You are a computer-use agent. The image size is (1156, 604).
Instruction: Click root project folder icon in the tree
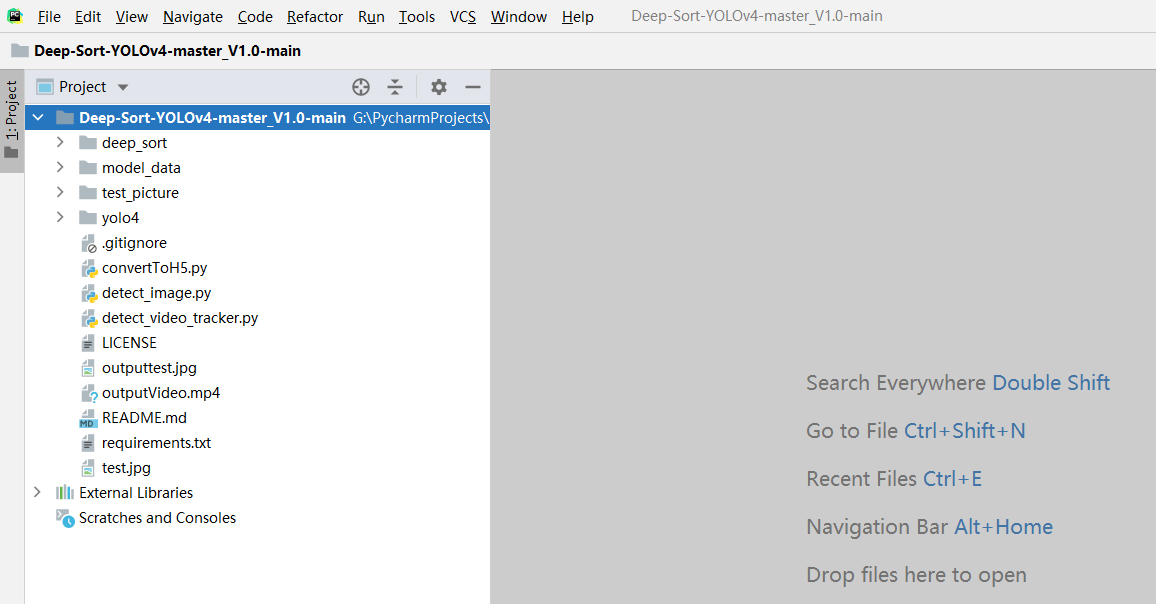[65, 117]
